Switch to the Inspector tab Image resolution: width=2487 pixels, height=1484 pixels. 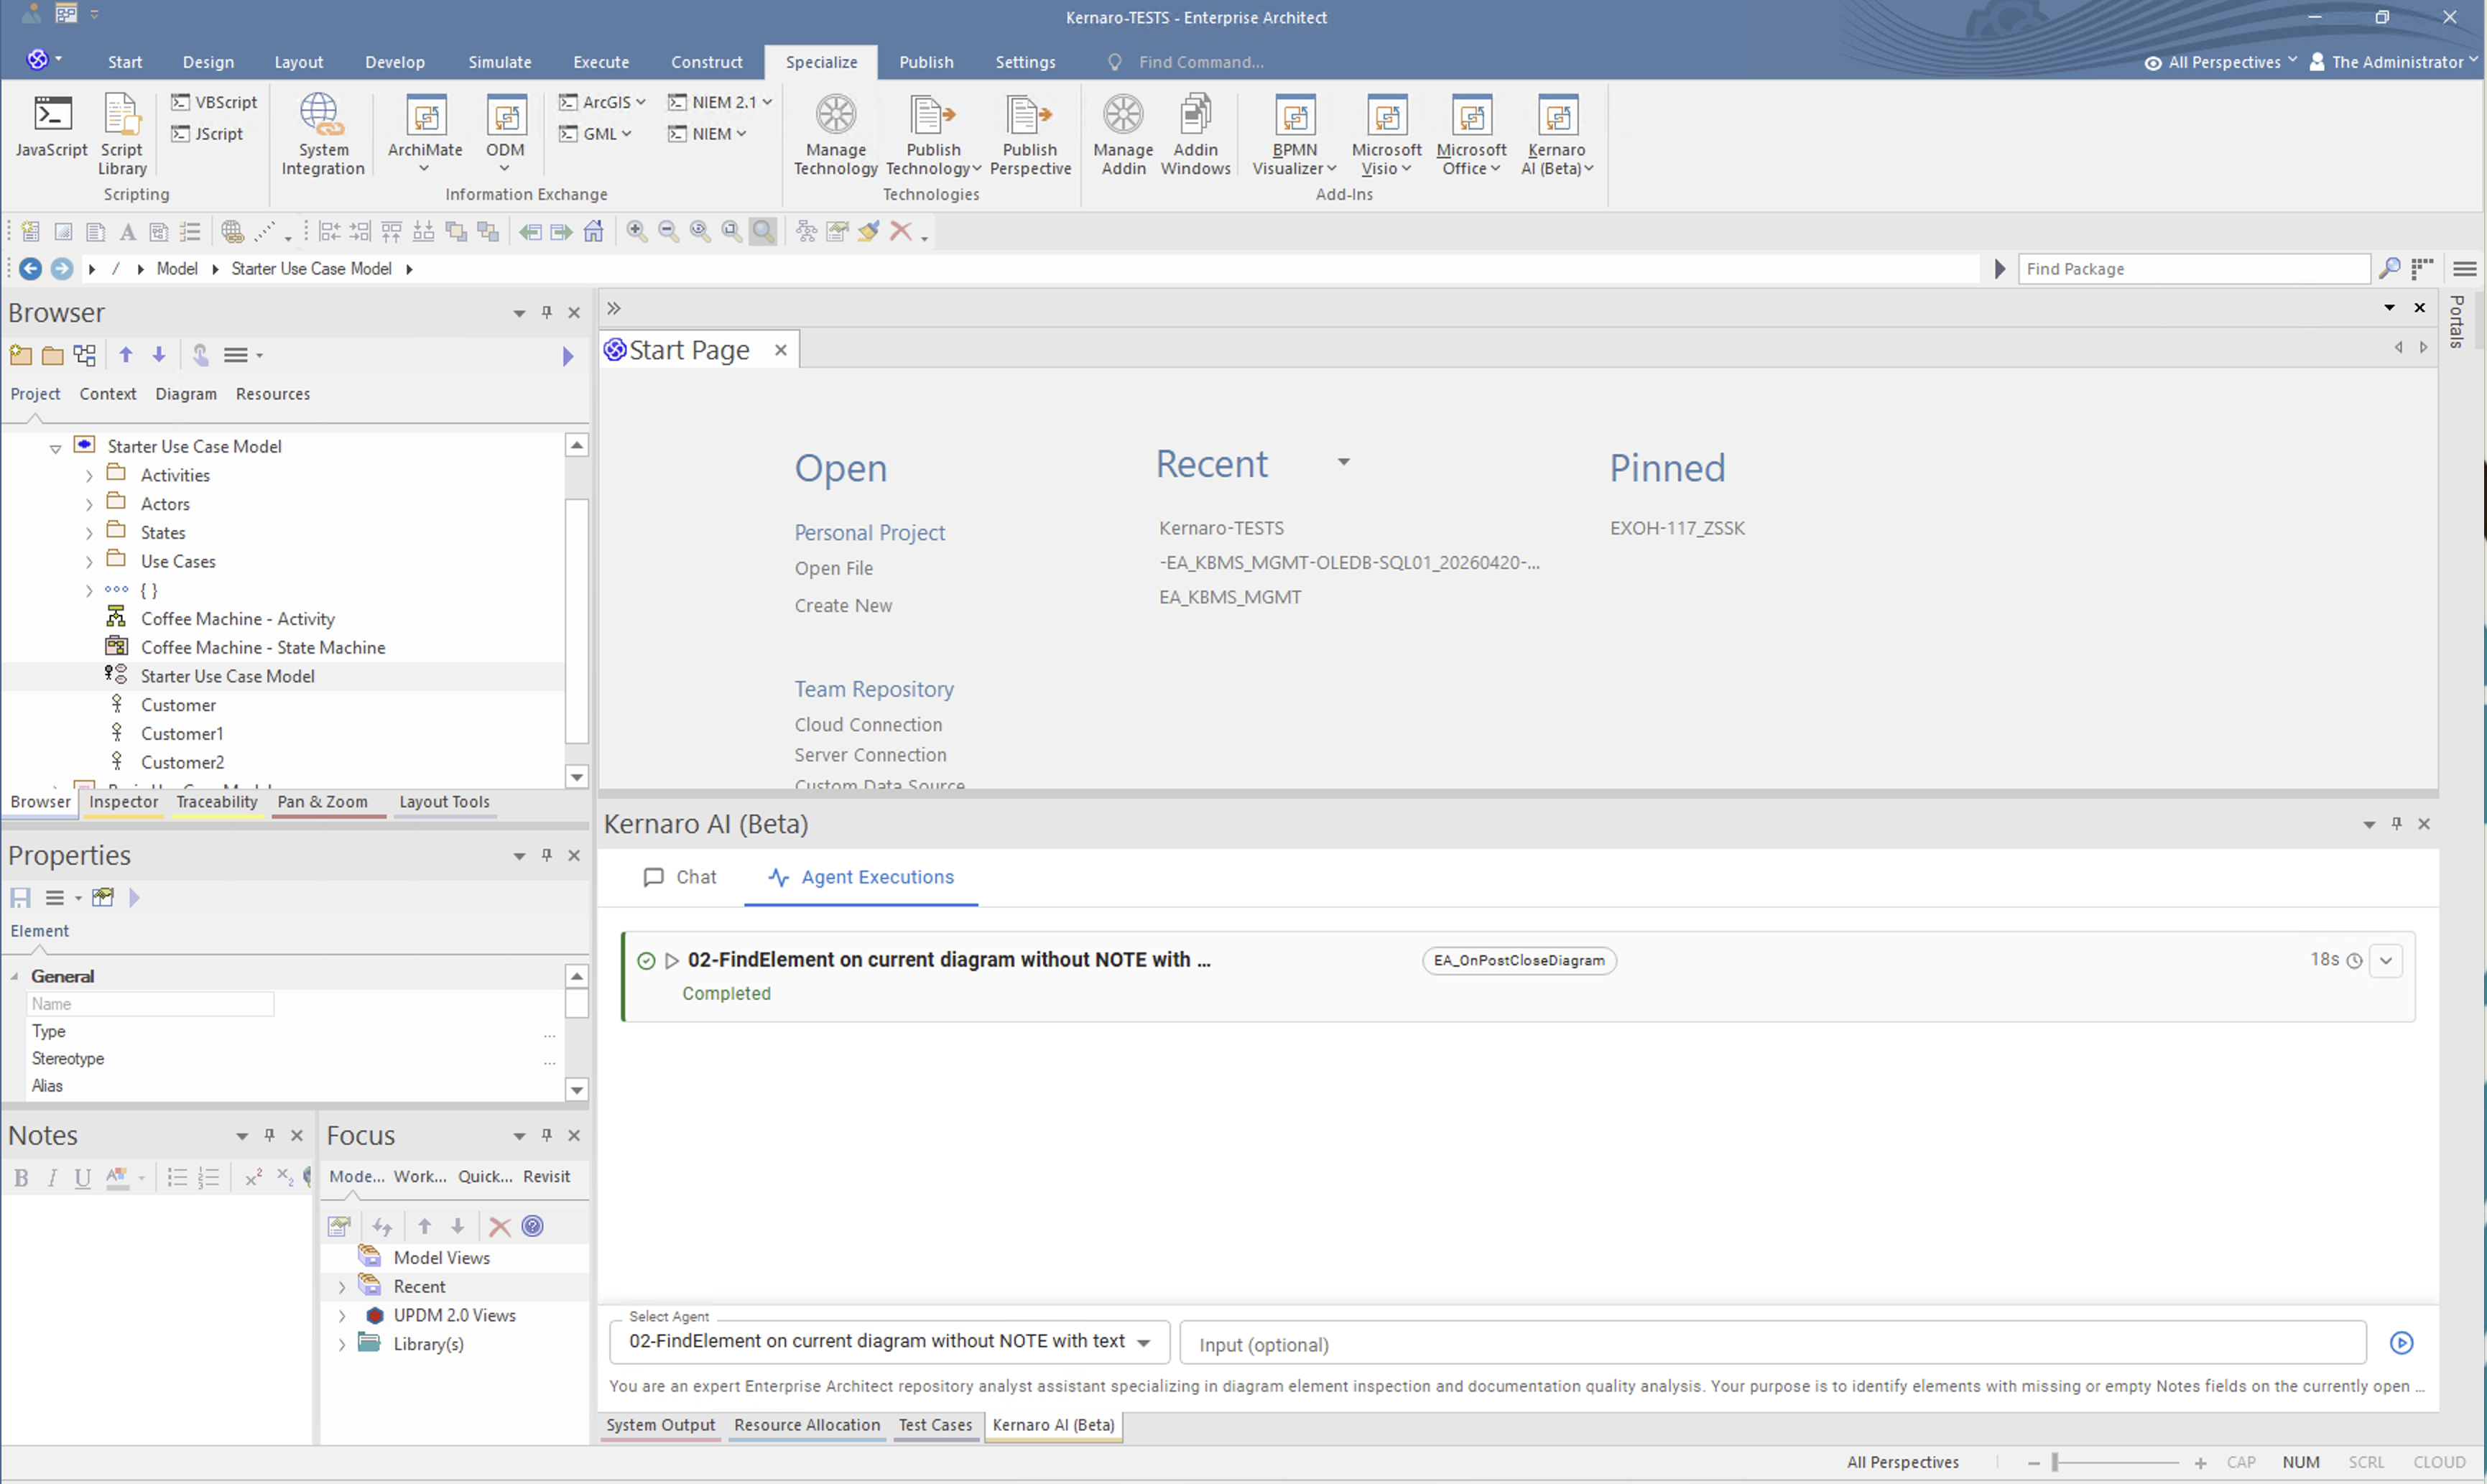123,802
